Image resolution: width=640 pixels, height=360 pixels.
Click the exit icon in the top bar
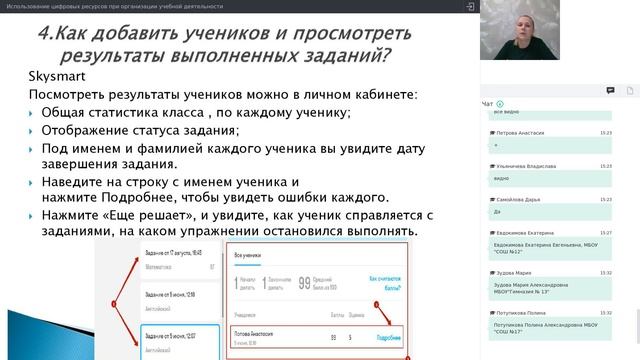click(x=470, y=7)
